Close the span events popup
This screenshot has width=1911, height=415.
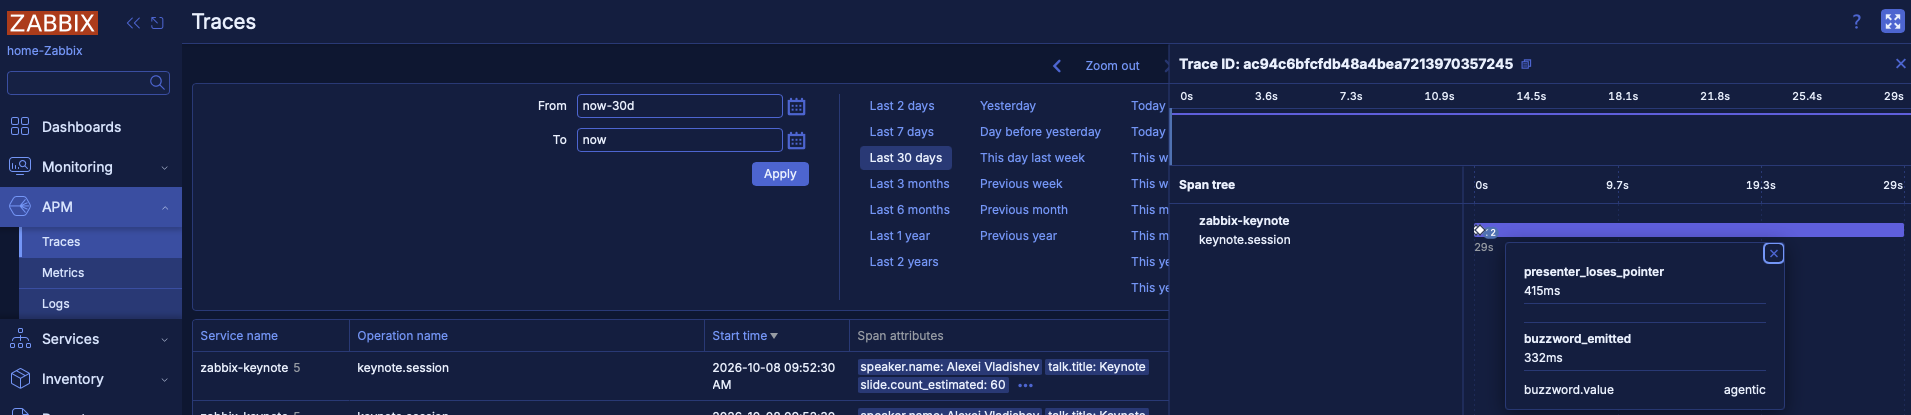click(x=1773, y=253)
